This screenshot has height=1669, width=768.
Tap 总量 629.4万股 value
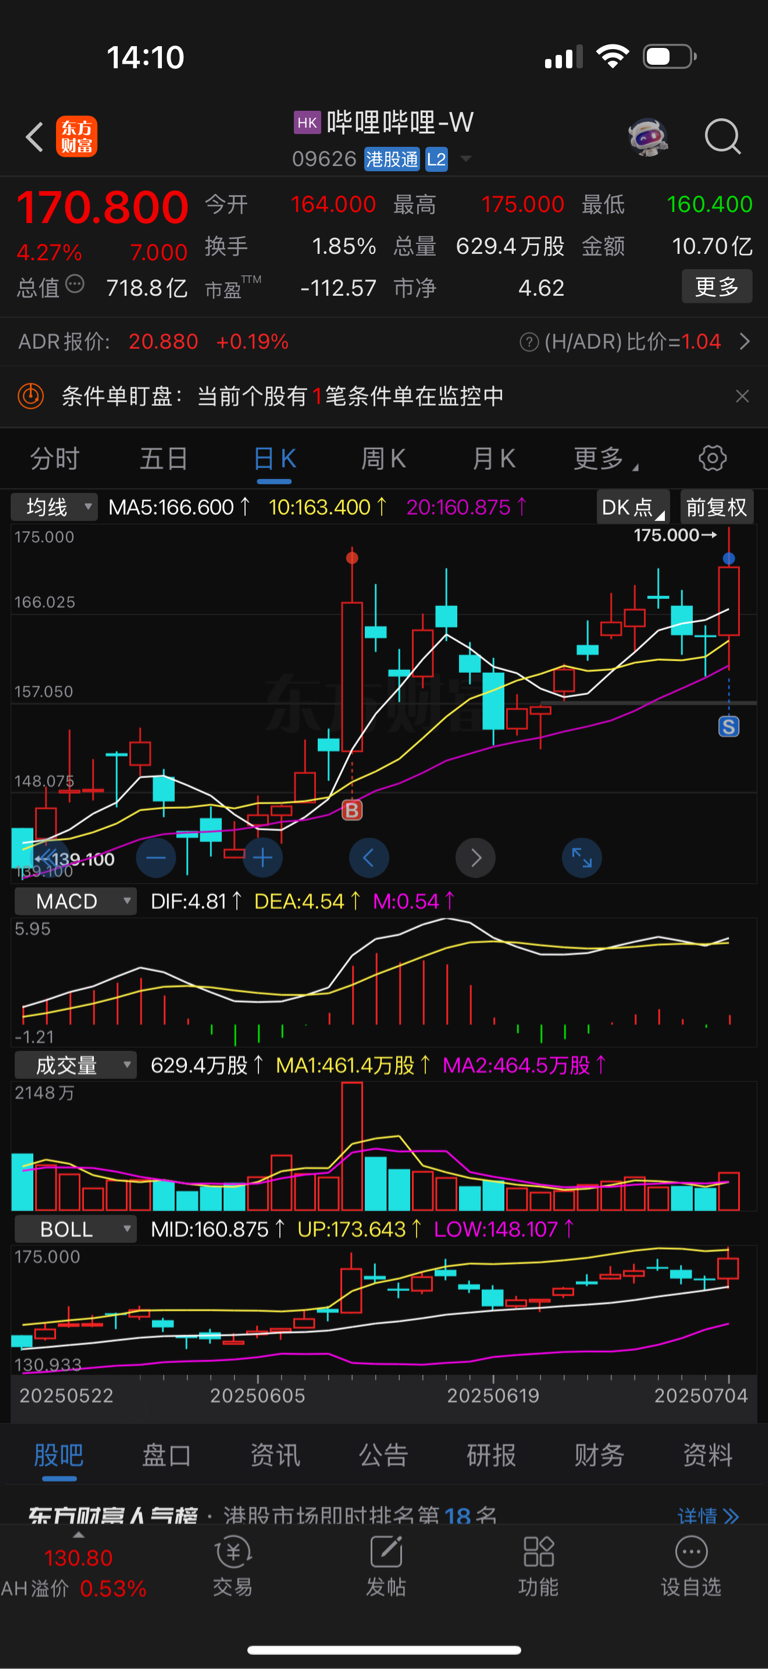pos(510,246)
